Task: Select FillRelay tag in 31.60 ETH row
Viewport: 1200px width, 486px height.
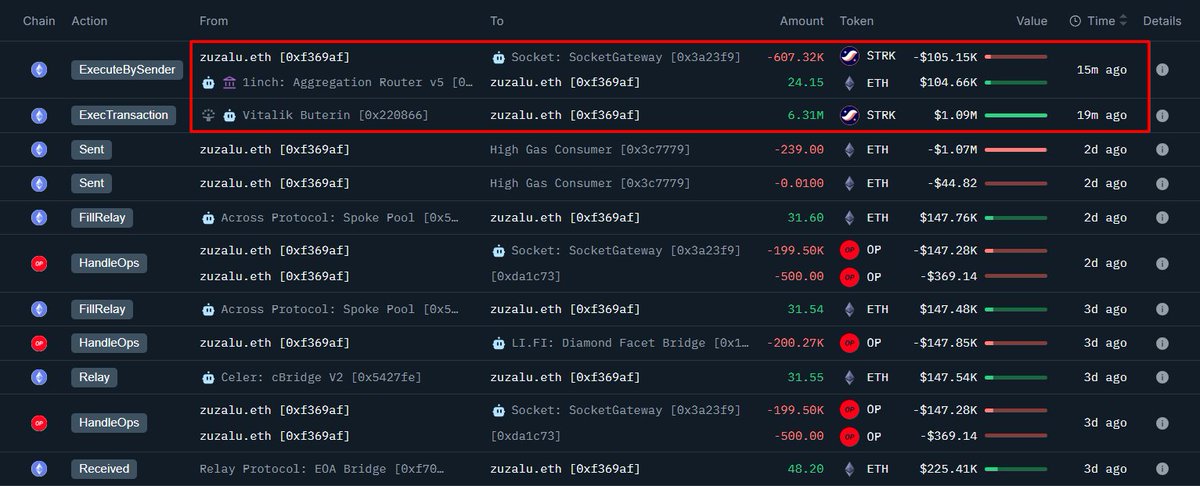Action: point(102,218)
